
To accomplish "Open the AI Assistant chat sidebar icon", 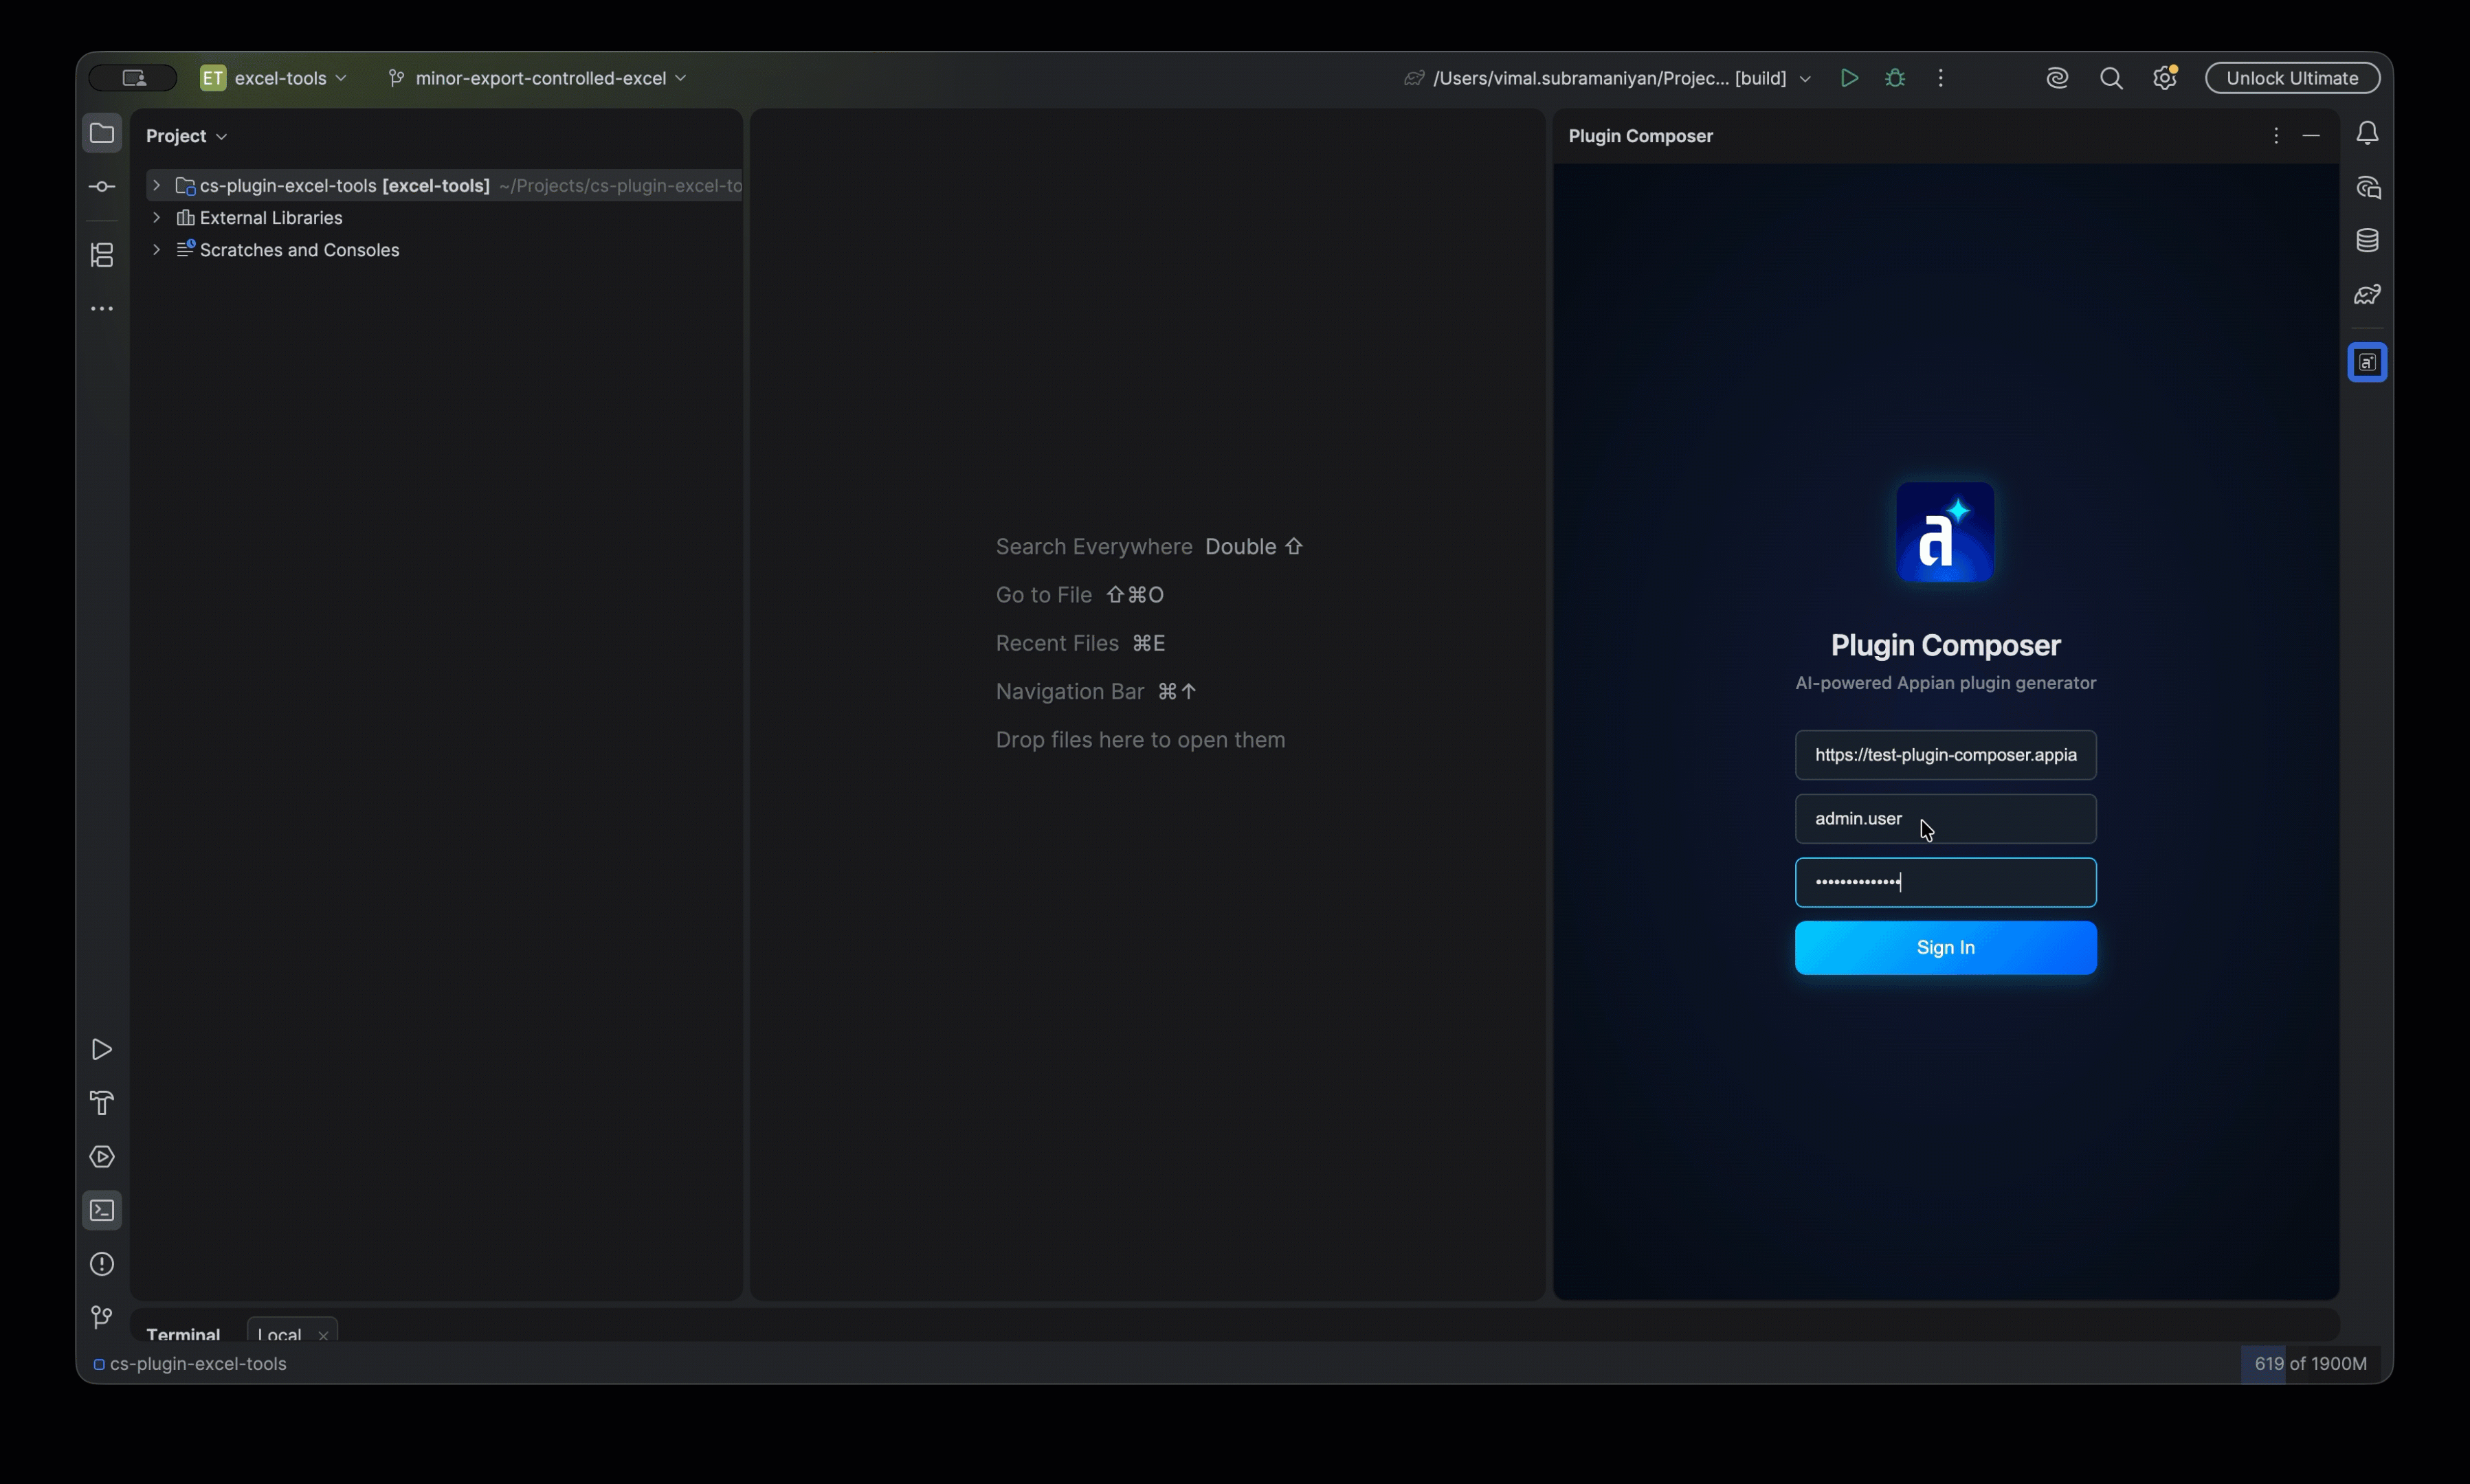I will click(x=2367, y=187).
